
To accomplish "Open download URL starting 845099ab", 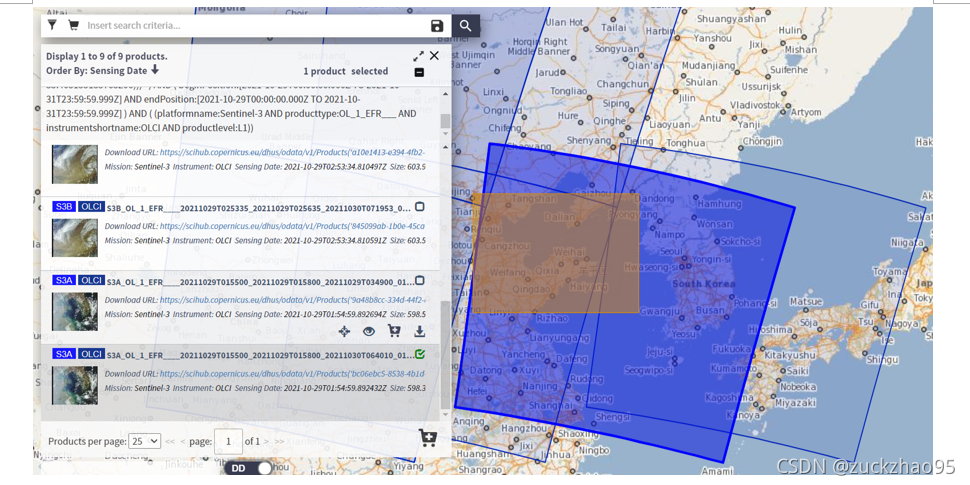I will [293, 226].
